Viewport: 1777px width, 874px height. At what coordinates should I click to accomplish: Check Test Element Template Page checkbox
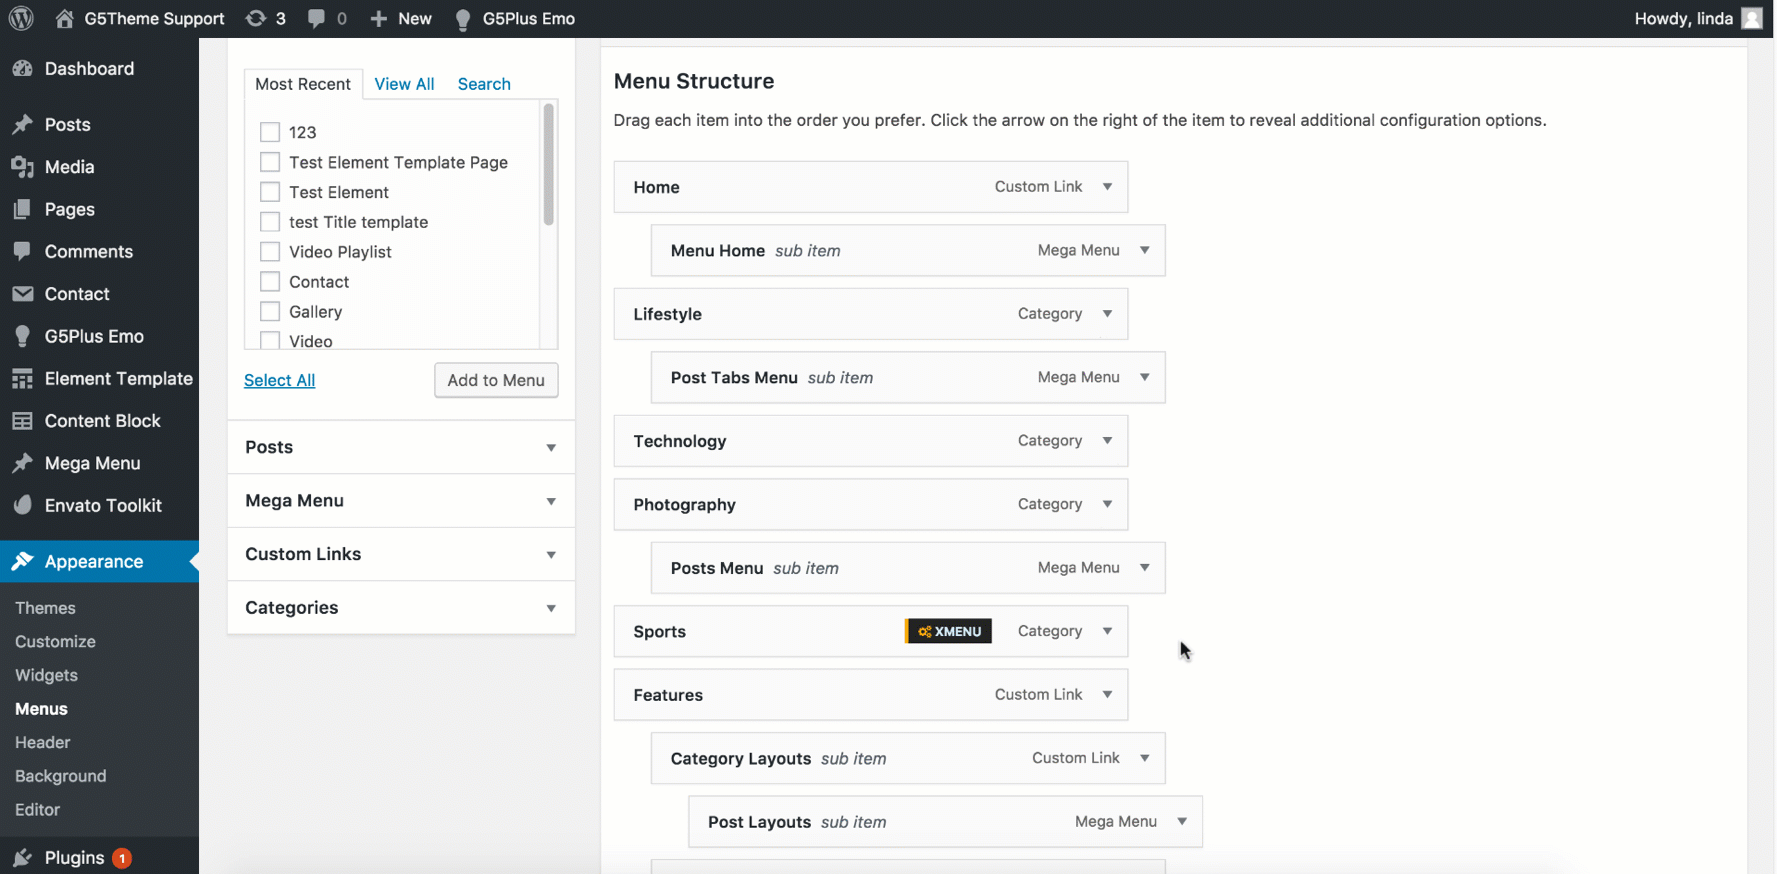point(270,161)
